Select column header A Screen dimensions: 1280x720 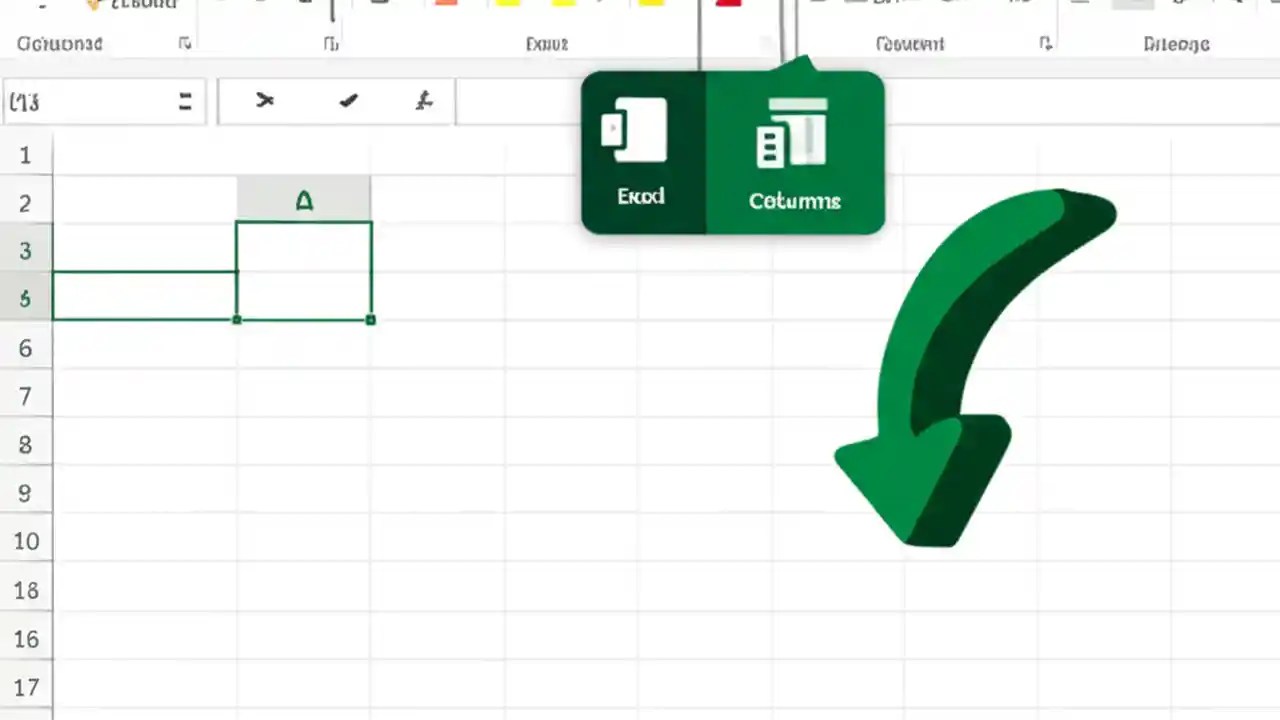[x=303, y=200]
